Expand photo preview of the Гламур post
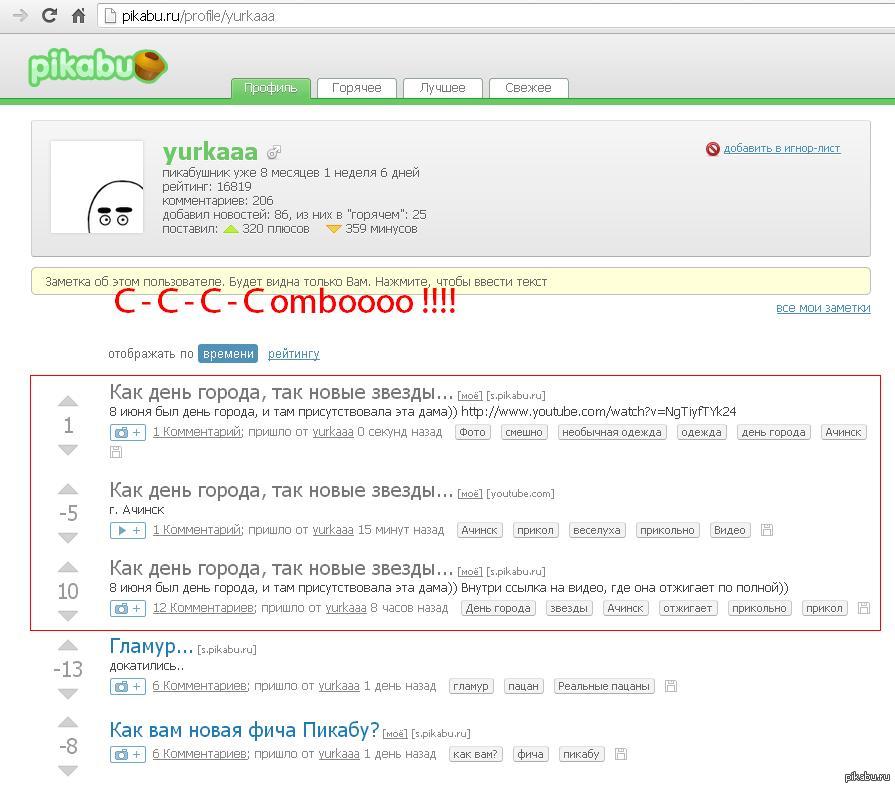The width and height of the screenshot is (895, 788). tap(127, 686)
